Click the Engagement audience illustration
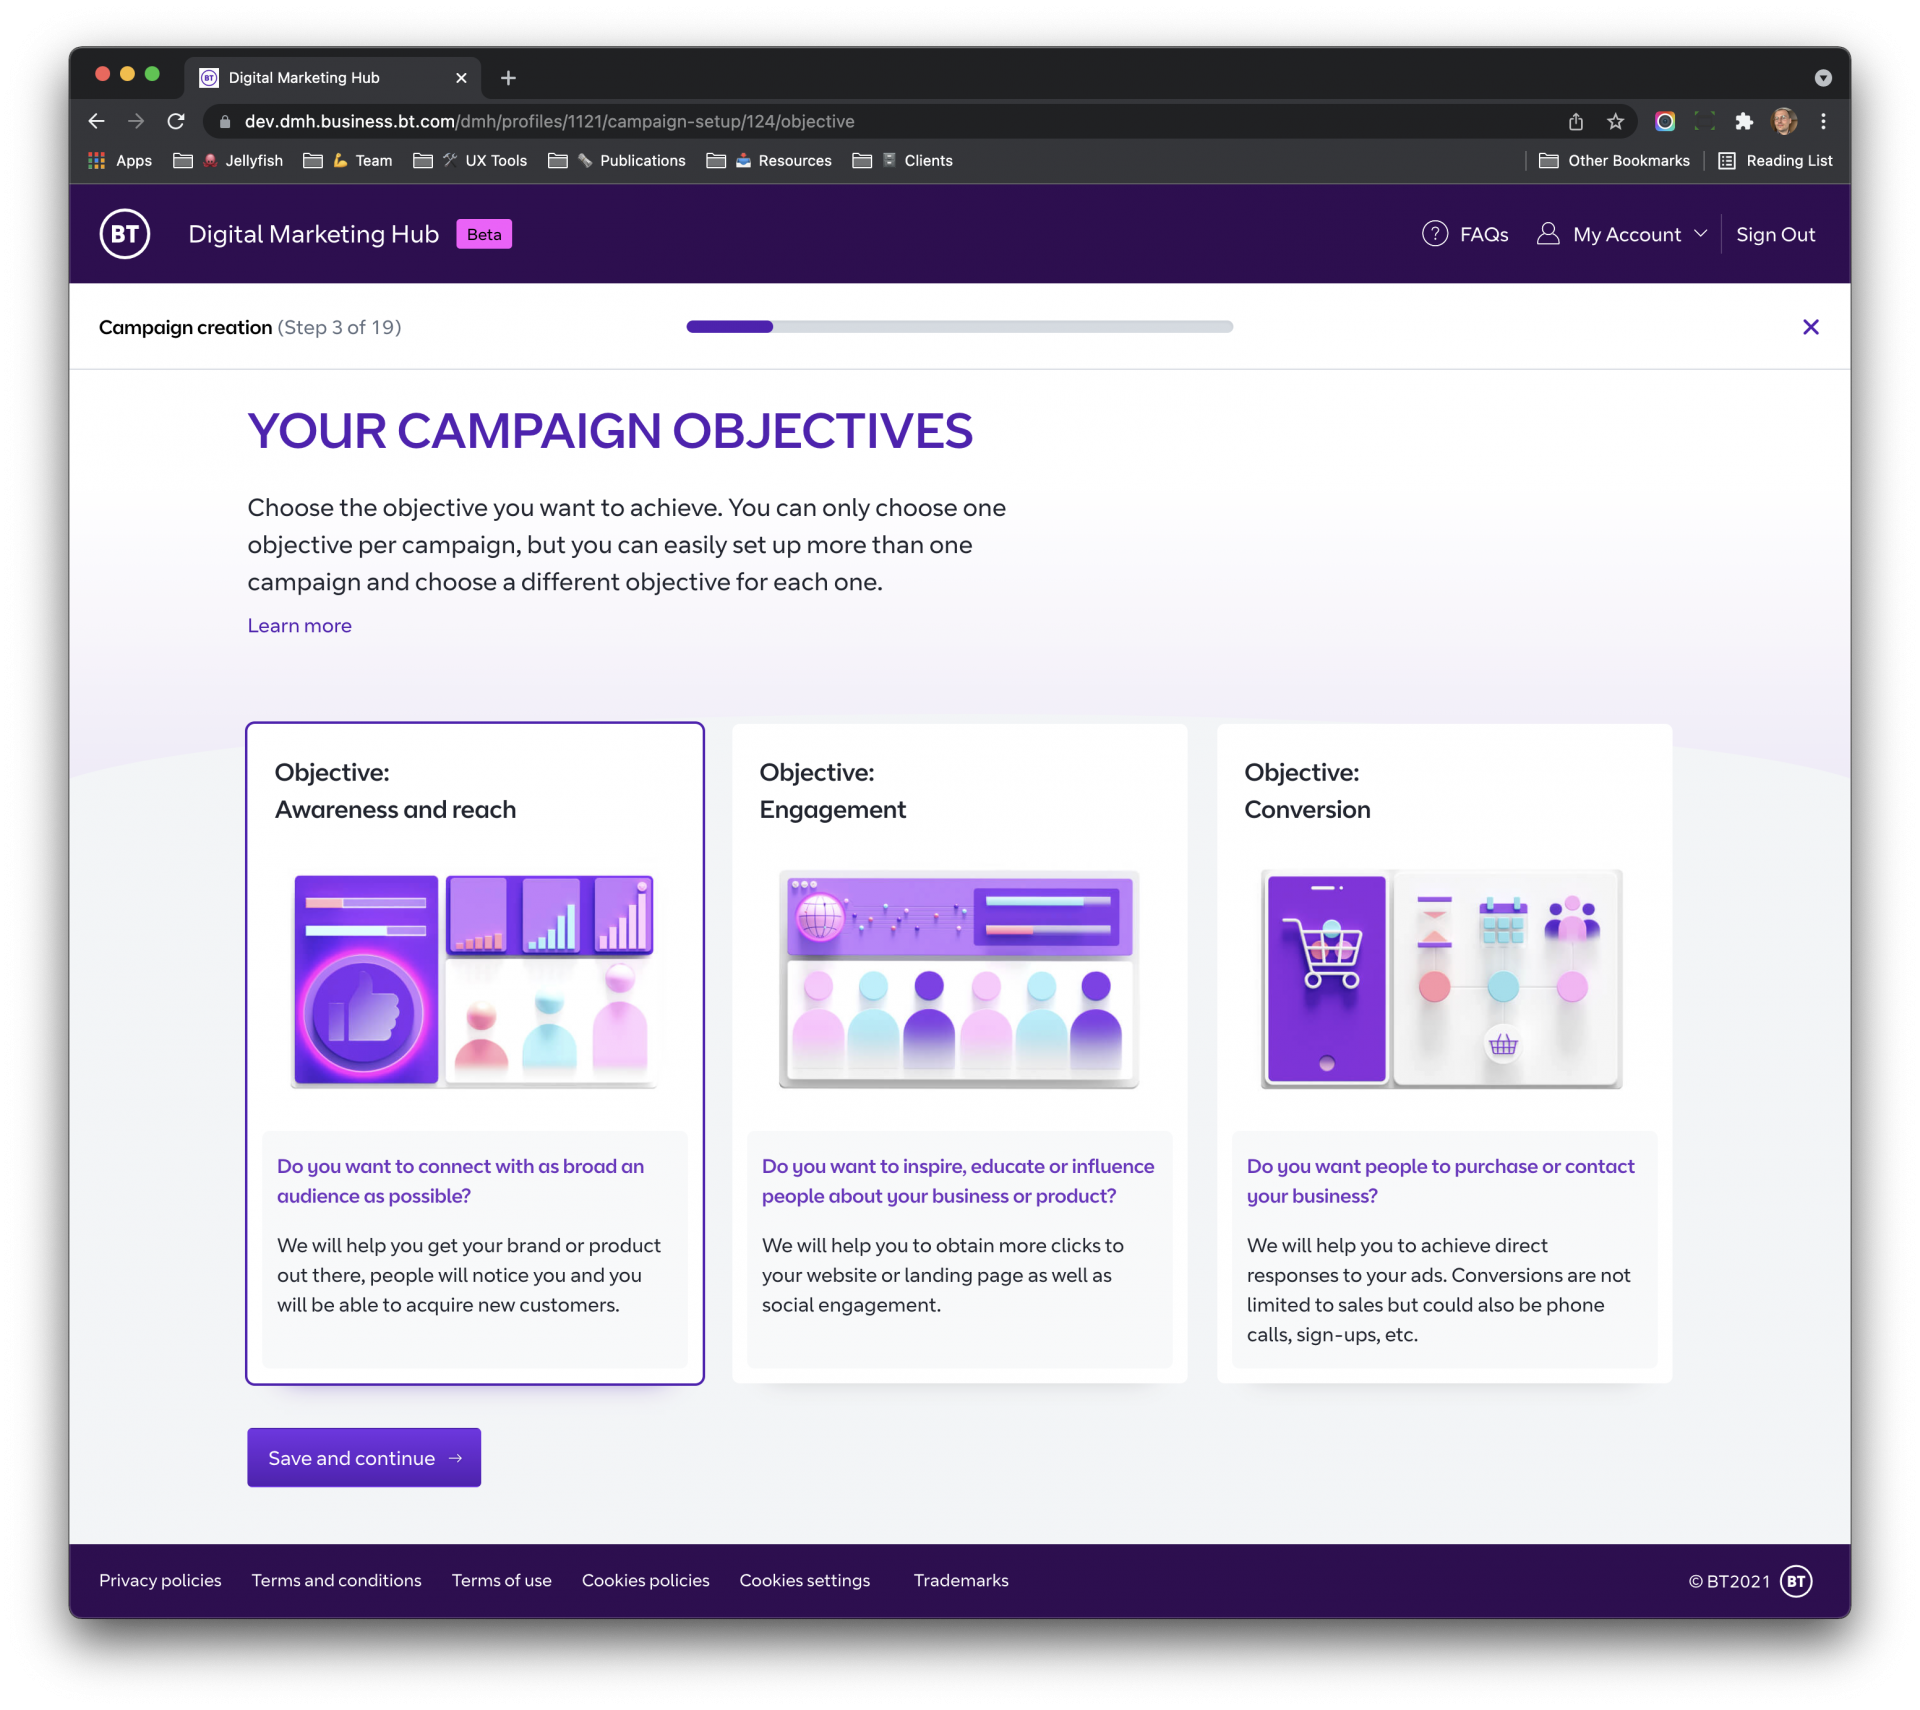This screenshot has height=1710, width=1920. tap(959, 980)
